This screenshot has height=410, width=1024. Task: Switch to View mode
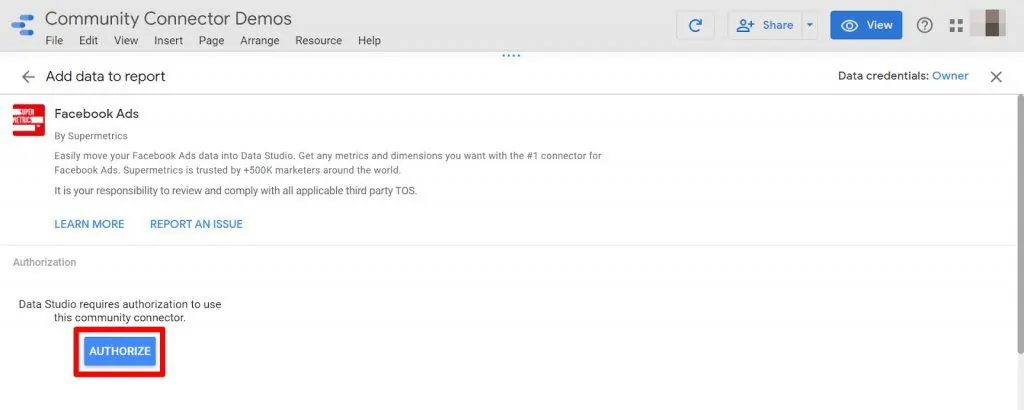[x=866, y=25]
